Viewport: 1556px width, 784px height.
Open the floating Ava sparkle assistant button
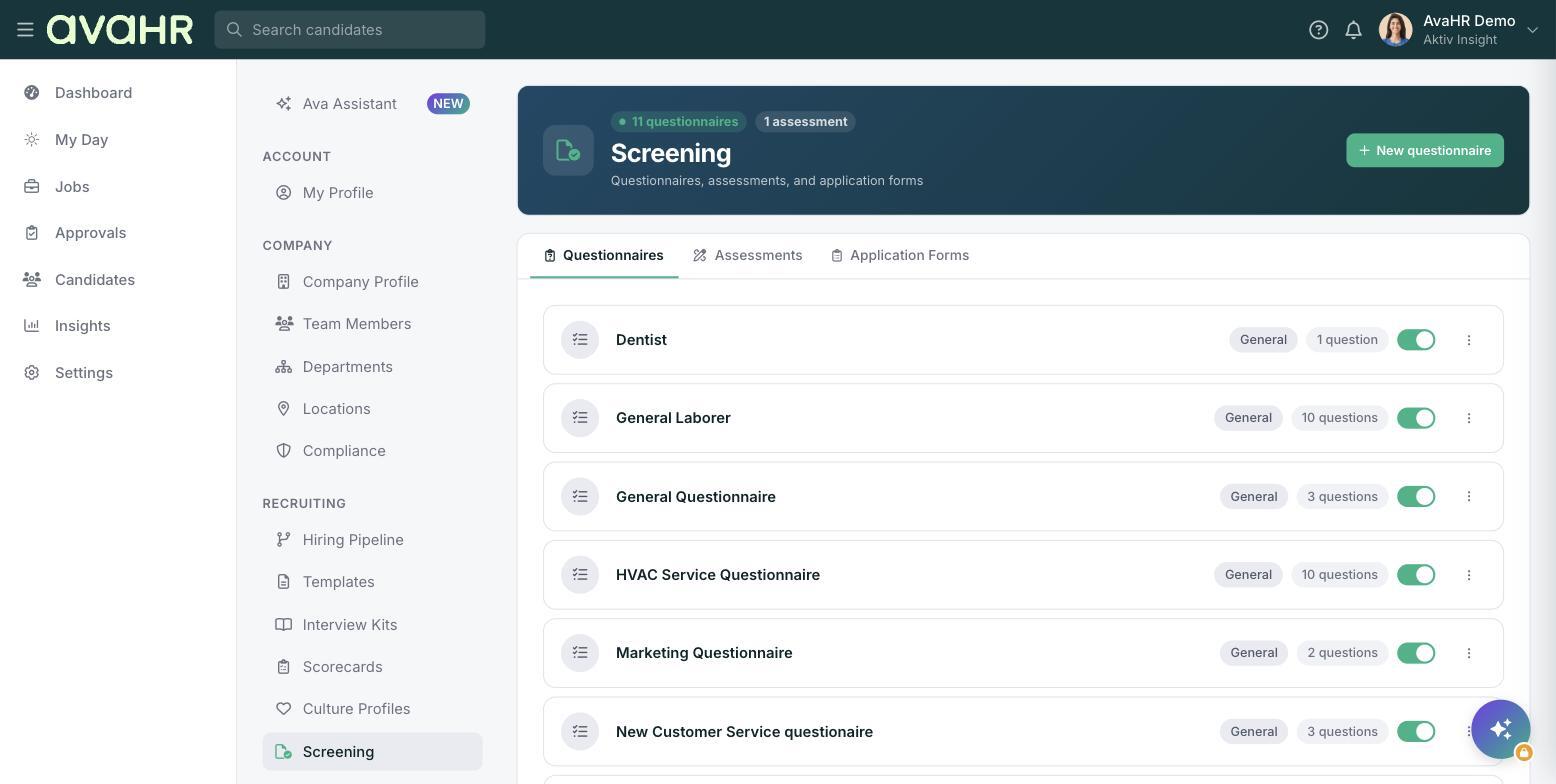(1500, 729)
